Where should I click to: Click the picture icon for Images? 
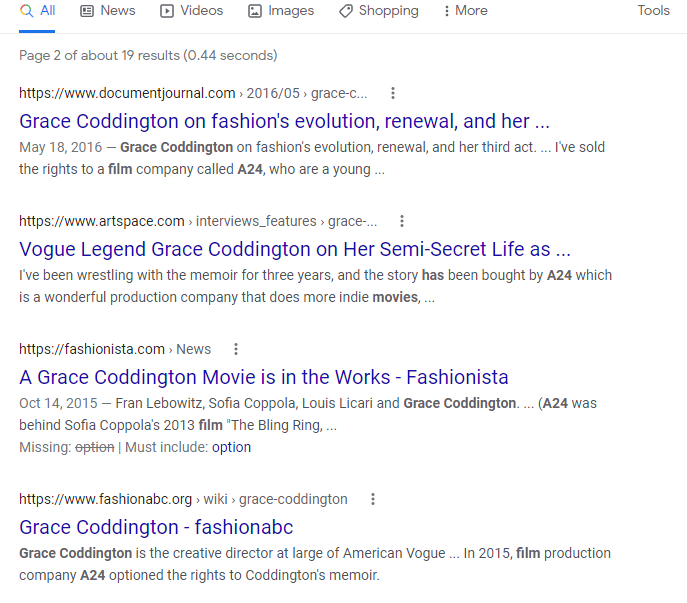(255, 11)
